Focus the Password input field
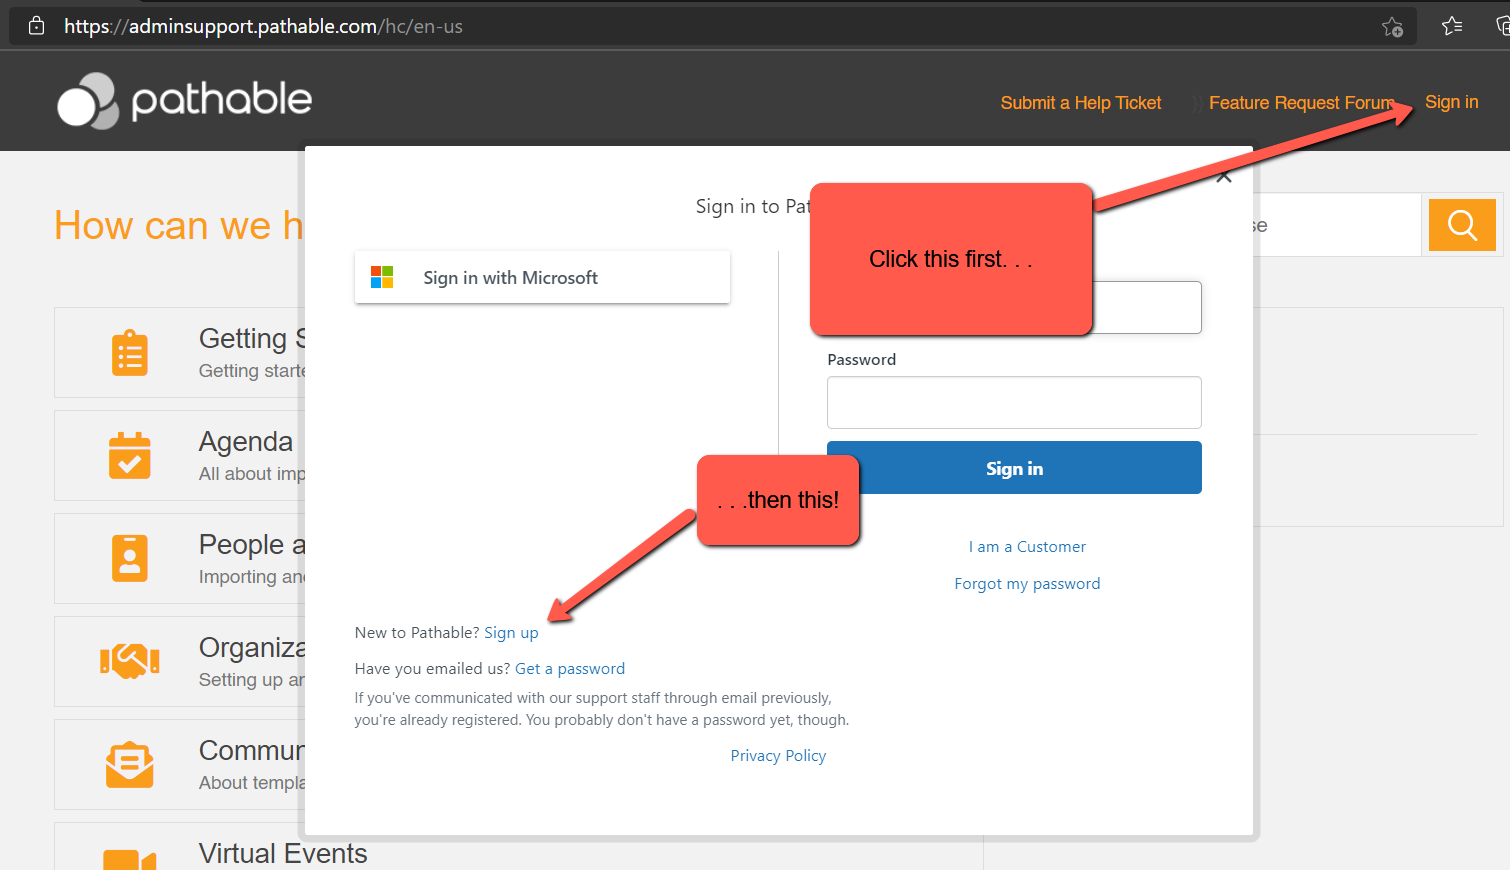 coord(1014,402)
